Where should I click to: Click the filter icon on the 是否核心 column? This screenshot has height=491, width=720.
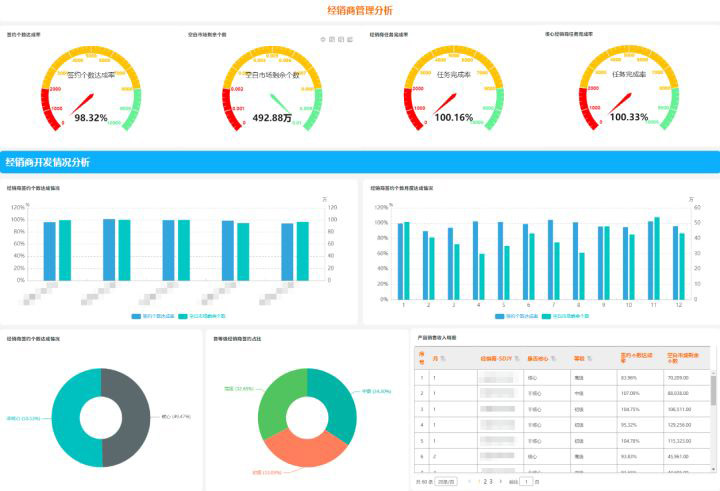pyautogui.click(x=553, y=358)
